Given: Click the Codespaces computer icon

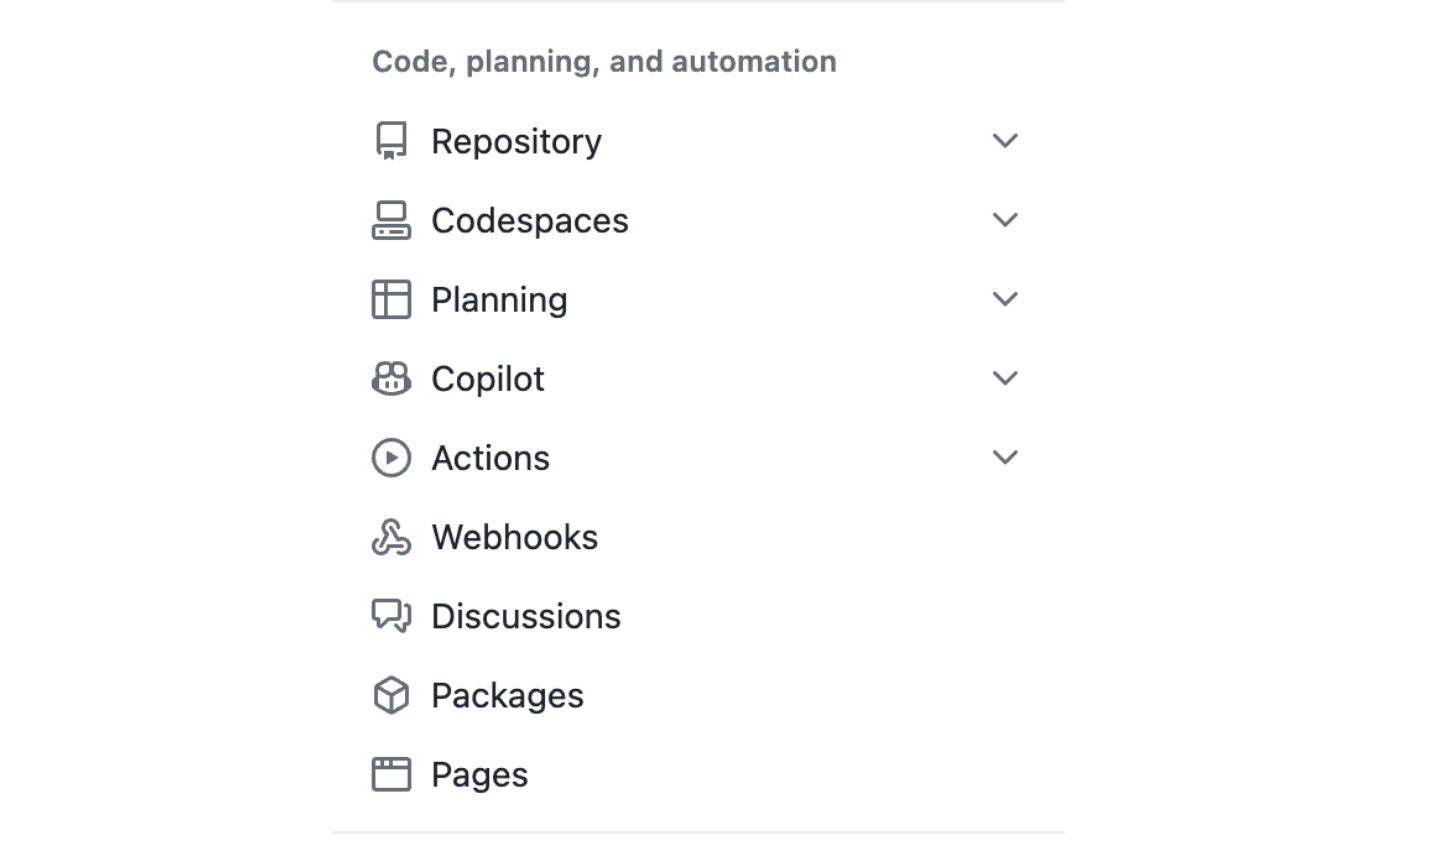Looking at the screenshot, I should (391, 220).
